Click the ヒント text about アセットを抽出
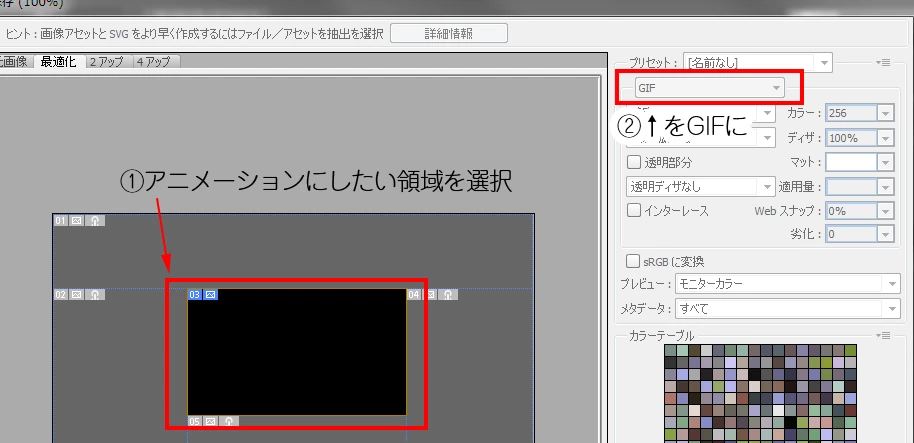This screenshot has width=914, height=443. tap(194, 33)
